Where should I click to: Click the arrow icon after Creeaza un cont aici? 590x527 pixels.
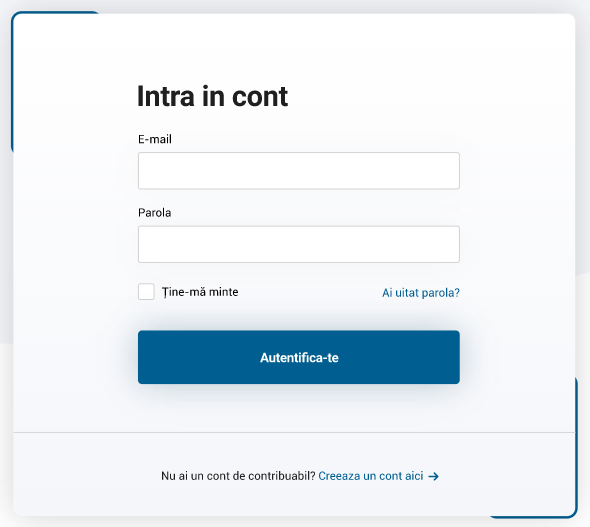click(x=433, y=476)
